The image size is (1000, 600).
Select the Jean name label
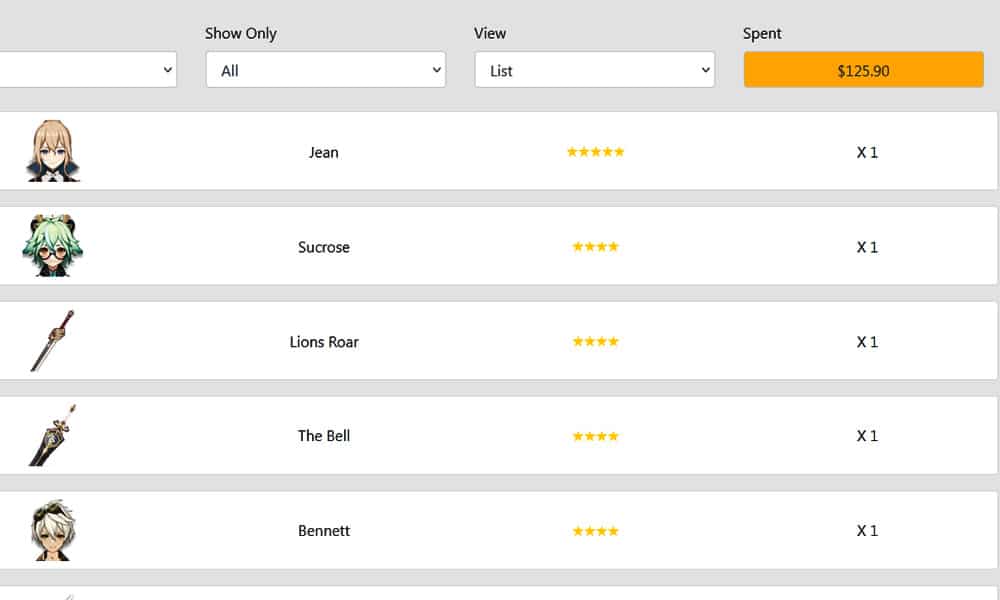tap(324, 152)
